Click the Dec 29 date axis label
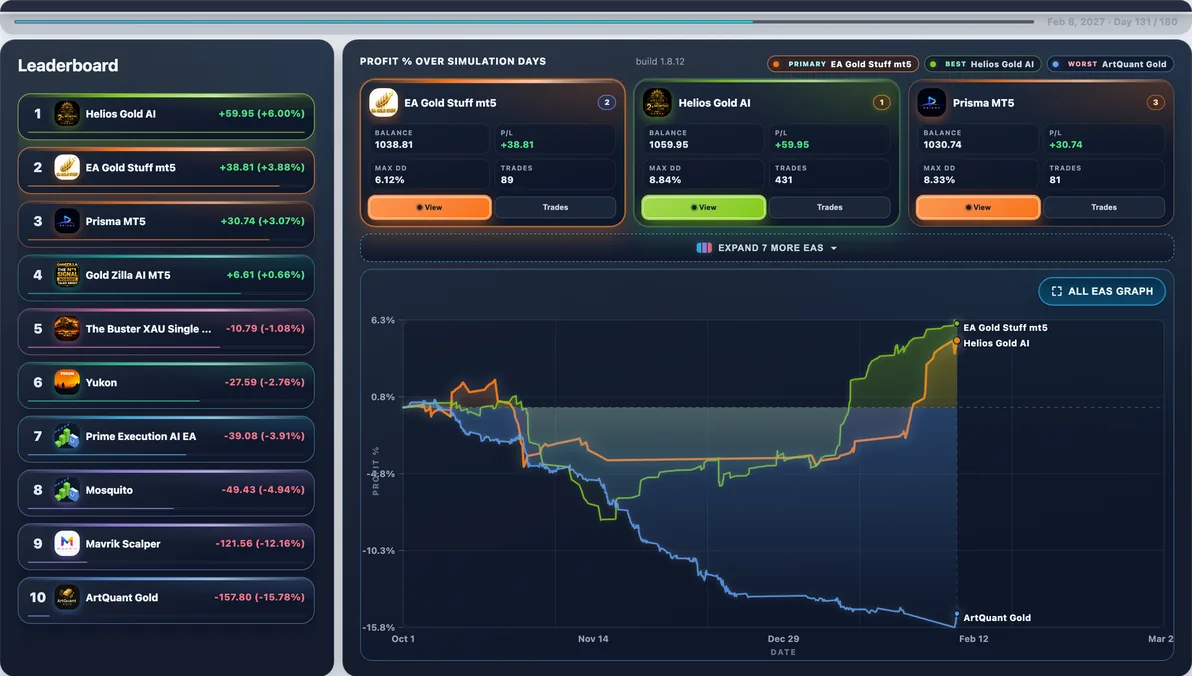 tap(783, 639)
